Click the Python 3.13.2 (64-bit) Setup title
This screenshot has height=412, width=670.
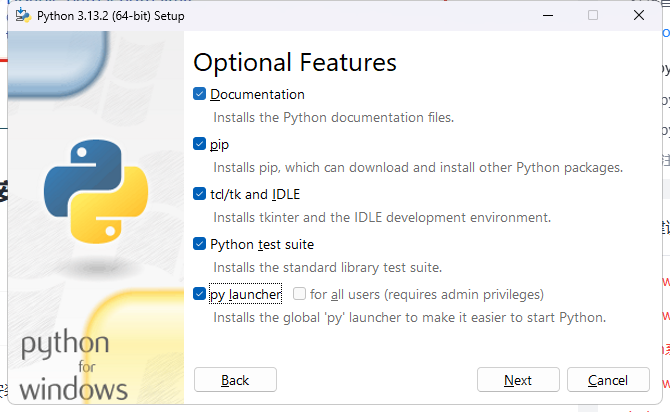click(111, 16)
